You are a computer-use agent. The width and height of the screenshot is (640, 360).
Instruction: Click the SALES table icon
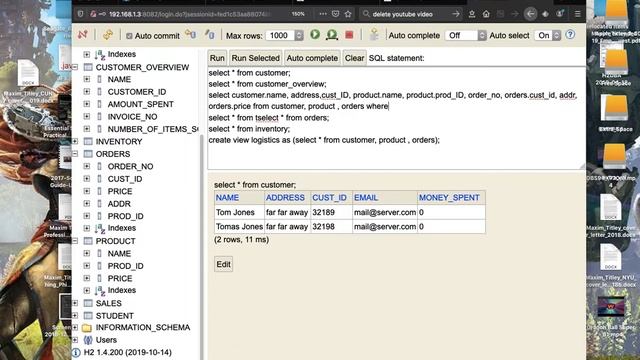[x=88, y=303]
